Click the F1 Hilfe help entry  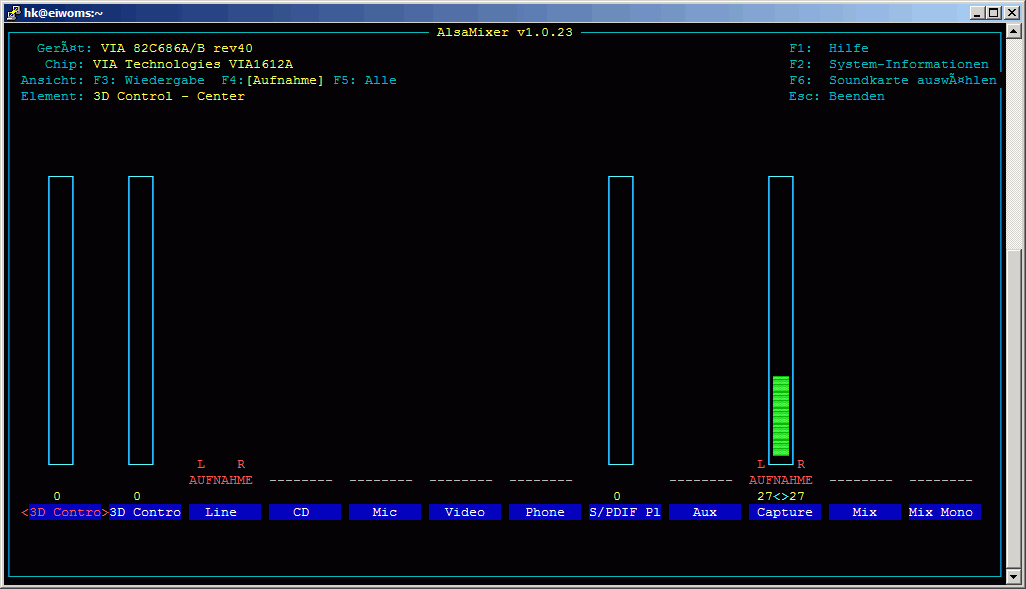829,48
